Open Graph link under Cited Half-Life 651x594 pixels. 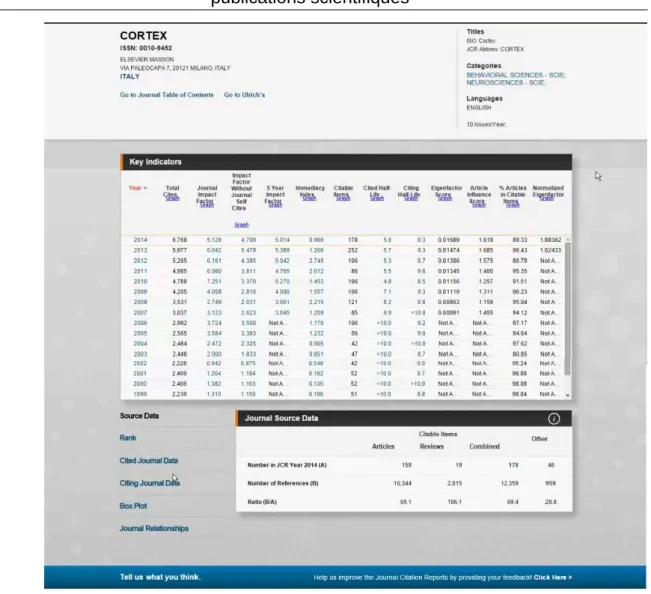point(377,198)
